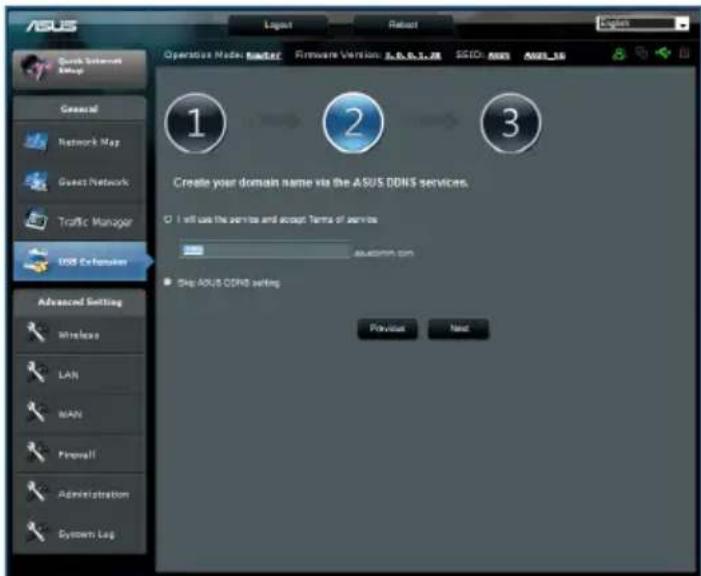Click the client copy status icon

click(642, 53)
